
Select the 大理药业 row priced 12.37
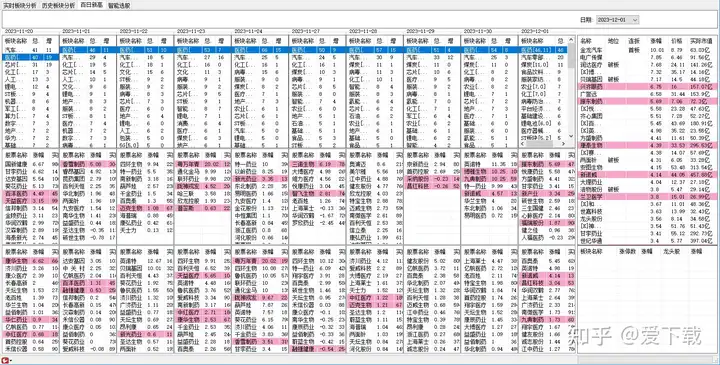coord(646,181)
